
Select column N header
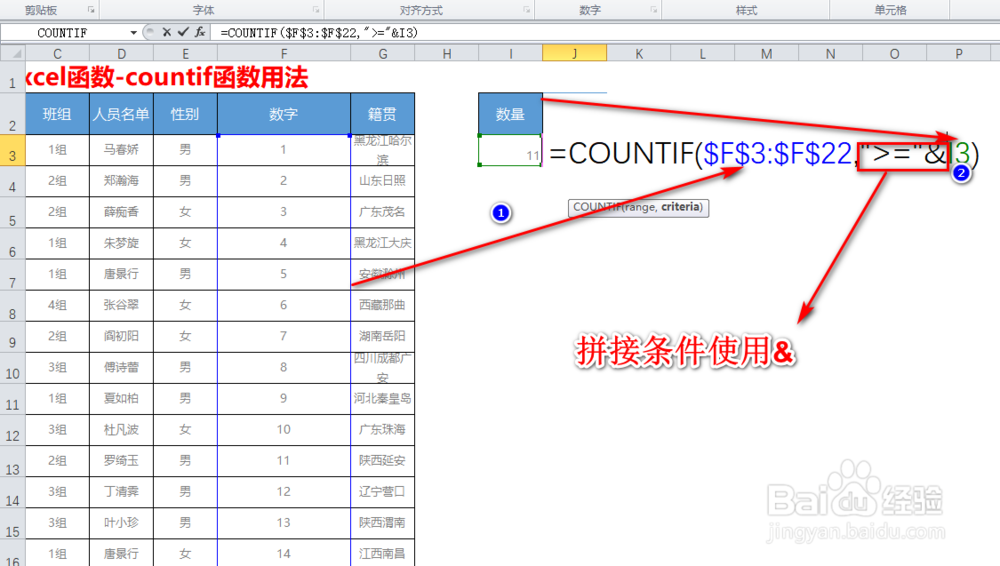point(830,54)
